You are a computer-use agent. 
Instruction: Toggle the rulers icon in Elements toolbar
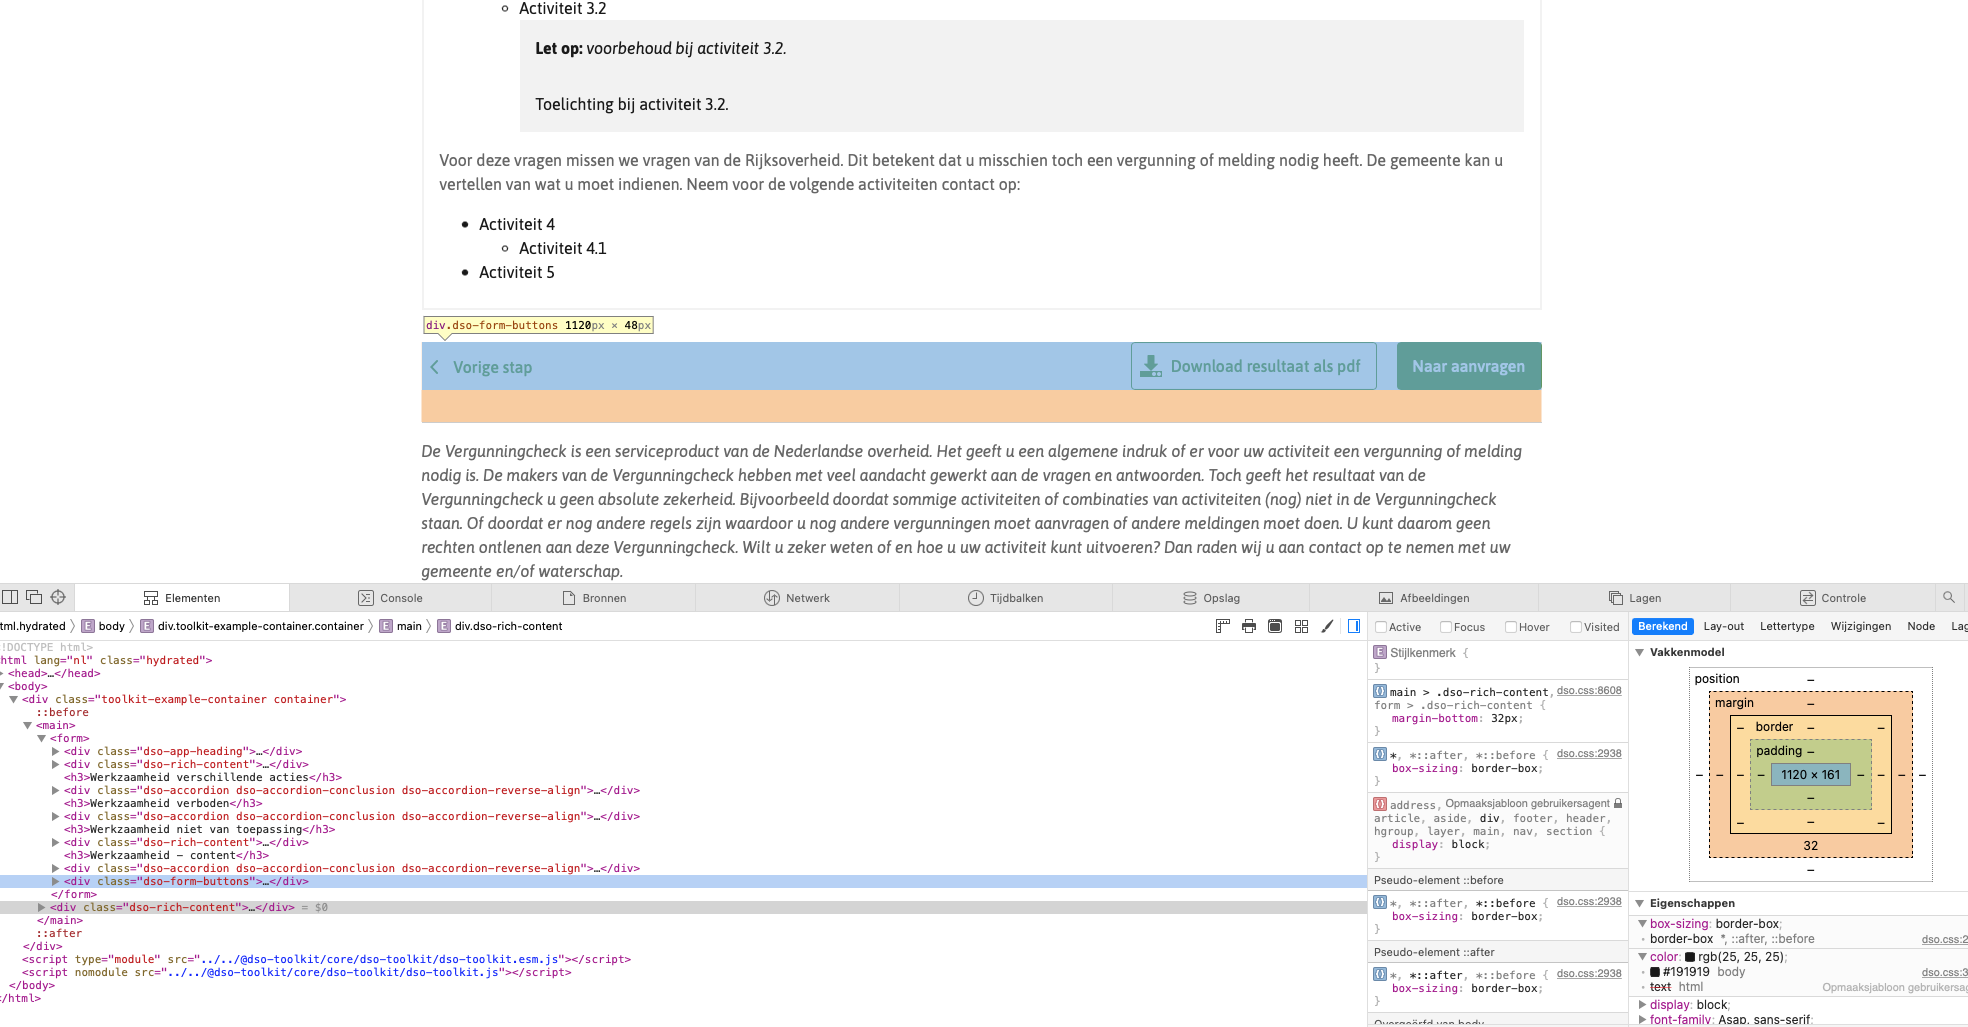[x=1222, y=626]
